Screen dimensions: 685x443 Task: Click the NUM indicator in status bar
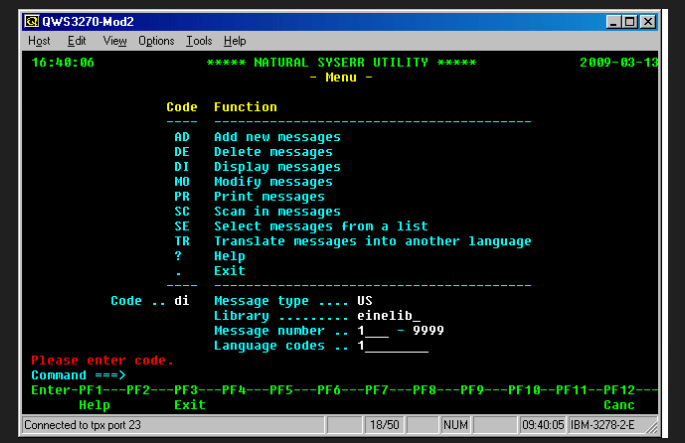tap(455, 426)
